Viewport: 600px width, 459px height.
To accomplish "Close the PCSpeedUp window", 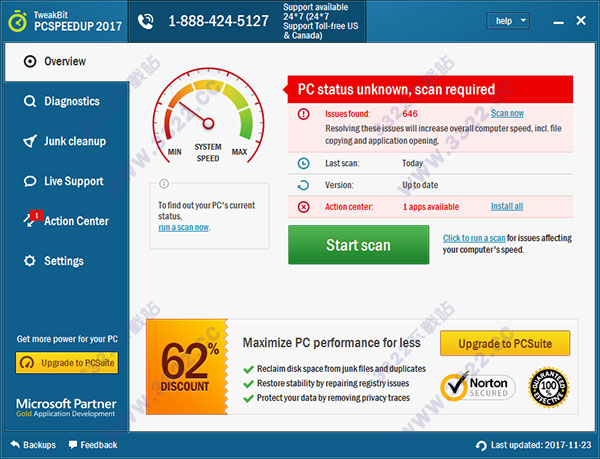I will (581, 21).
